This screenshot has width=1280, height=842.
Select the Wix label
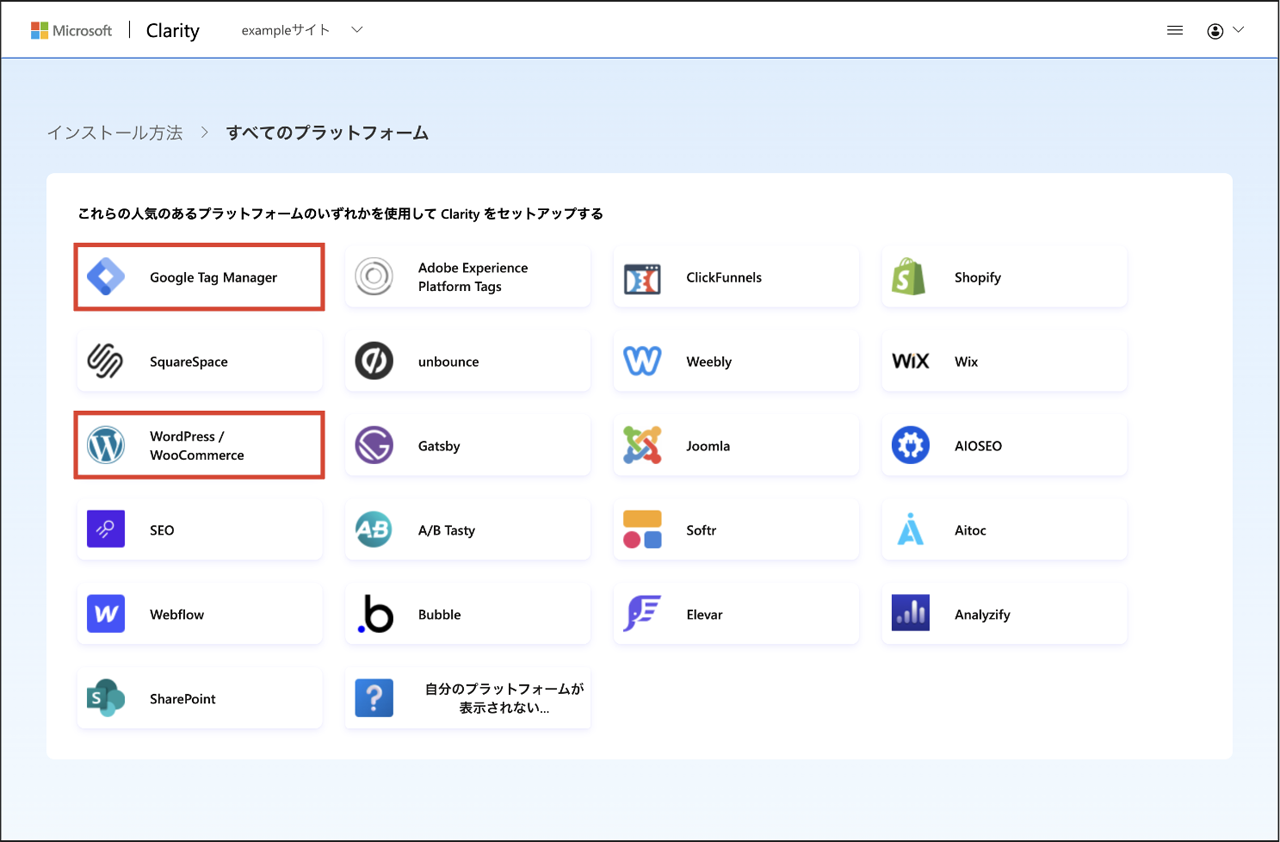(x=966, y=361)
